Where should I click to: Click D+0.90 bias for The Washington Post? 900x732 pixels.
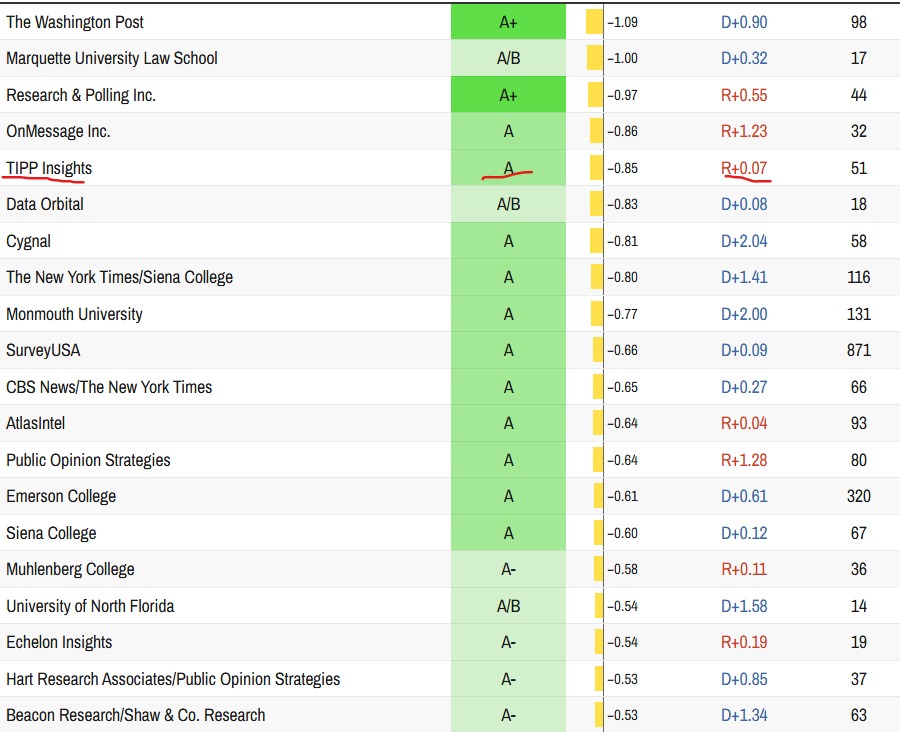pyautogui.click(x=744, y=22)
